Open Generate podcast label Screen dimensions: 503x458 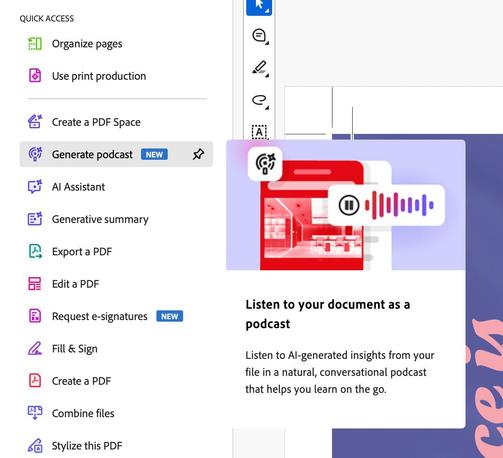(92, 154)
